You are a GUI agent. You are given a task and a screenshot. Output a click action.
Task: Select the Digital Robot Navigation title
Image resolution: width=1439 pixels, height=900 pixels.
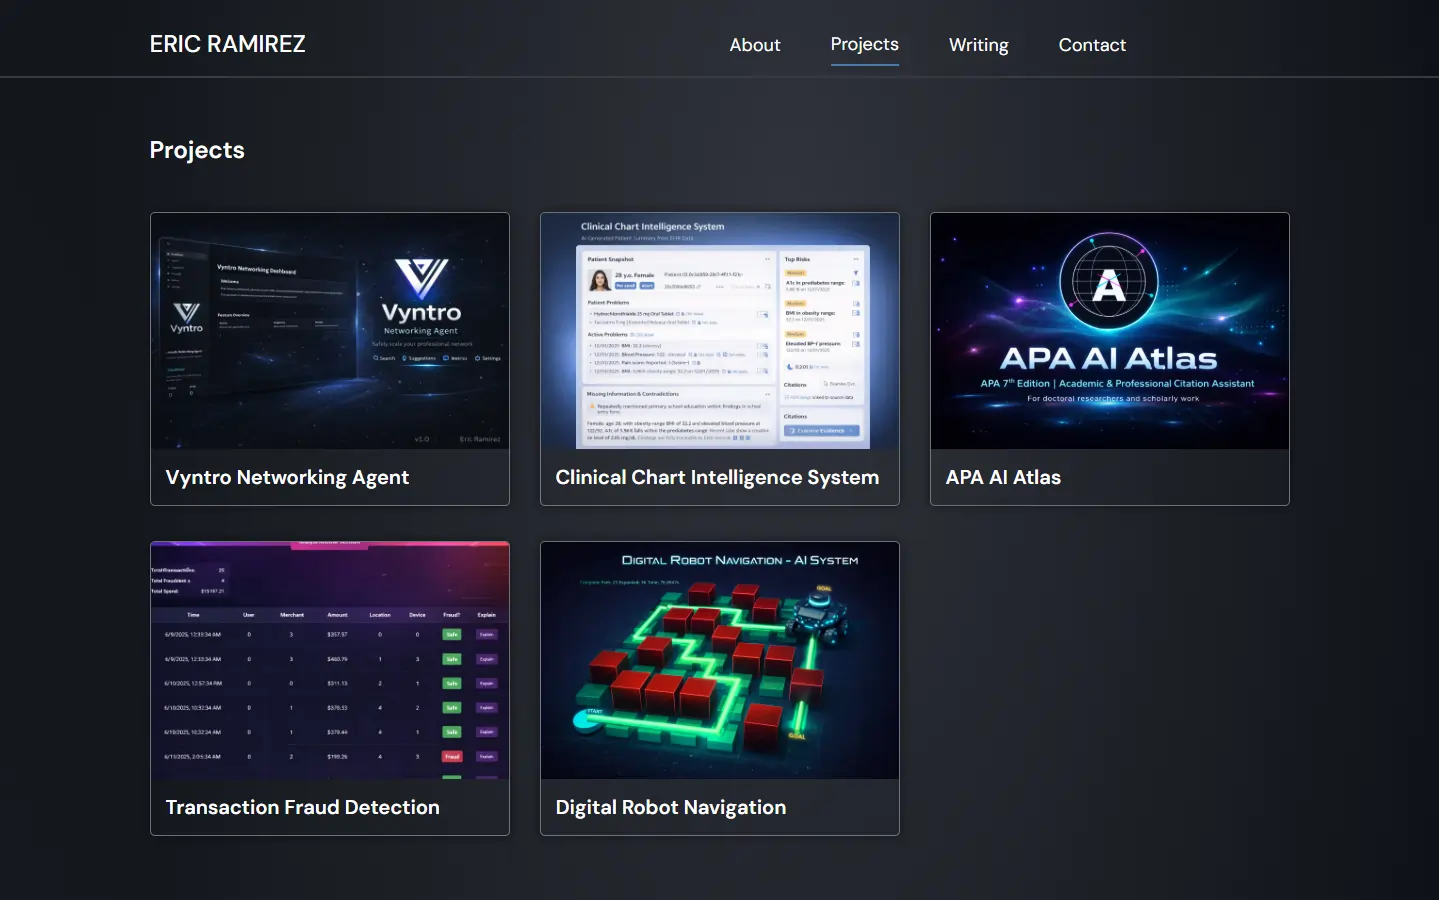[x=670, y=807]
